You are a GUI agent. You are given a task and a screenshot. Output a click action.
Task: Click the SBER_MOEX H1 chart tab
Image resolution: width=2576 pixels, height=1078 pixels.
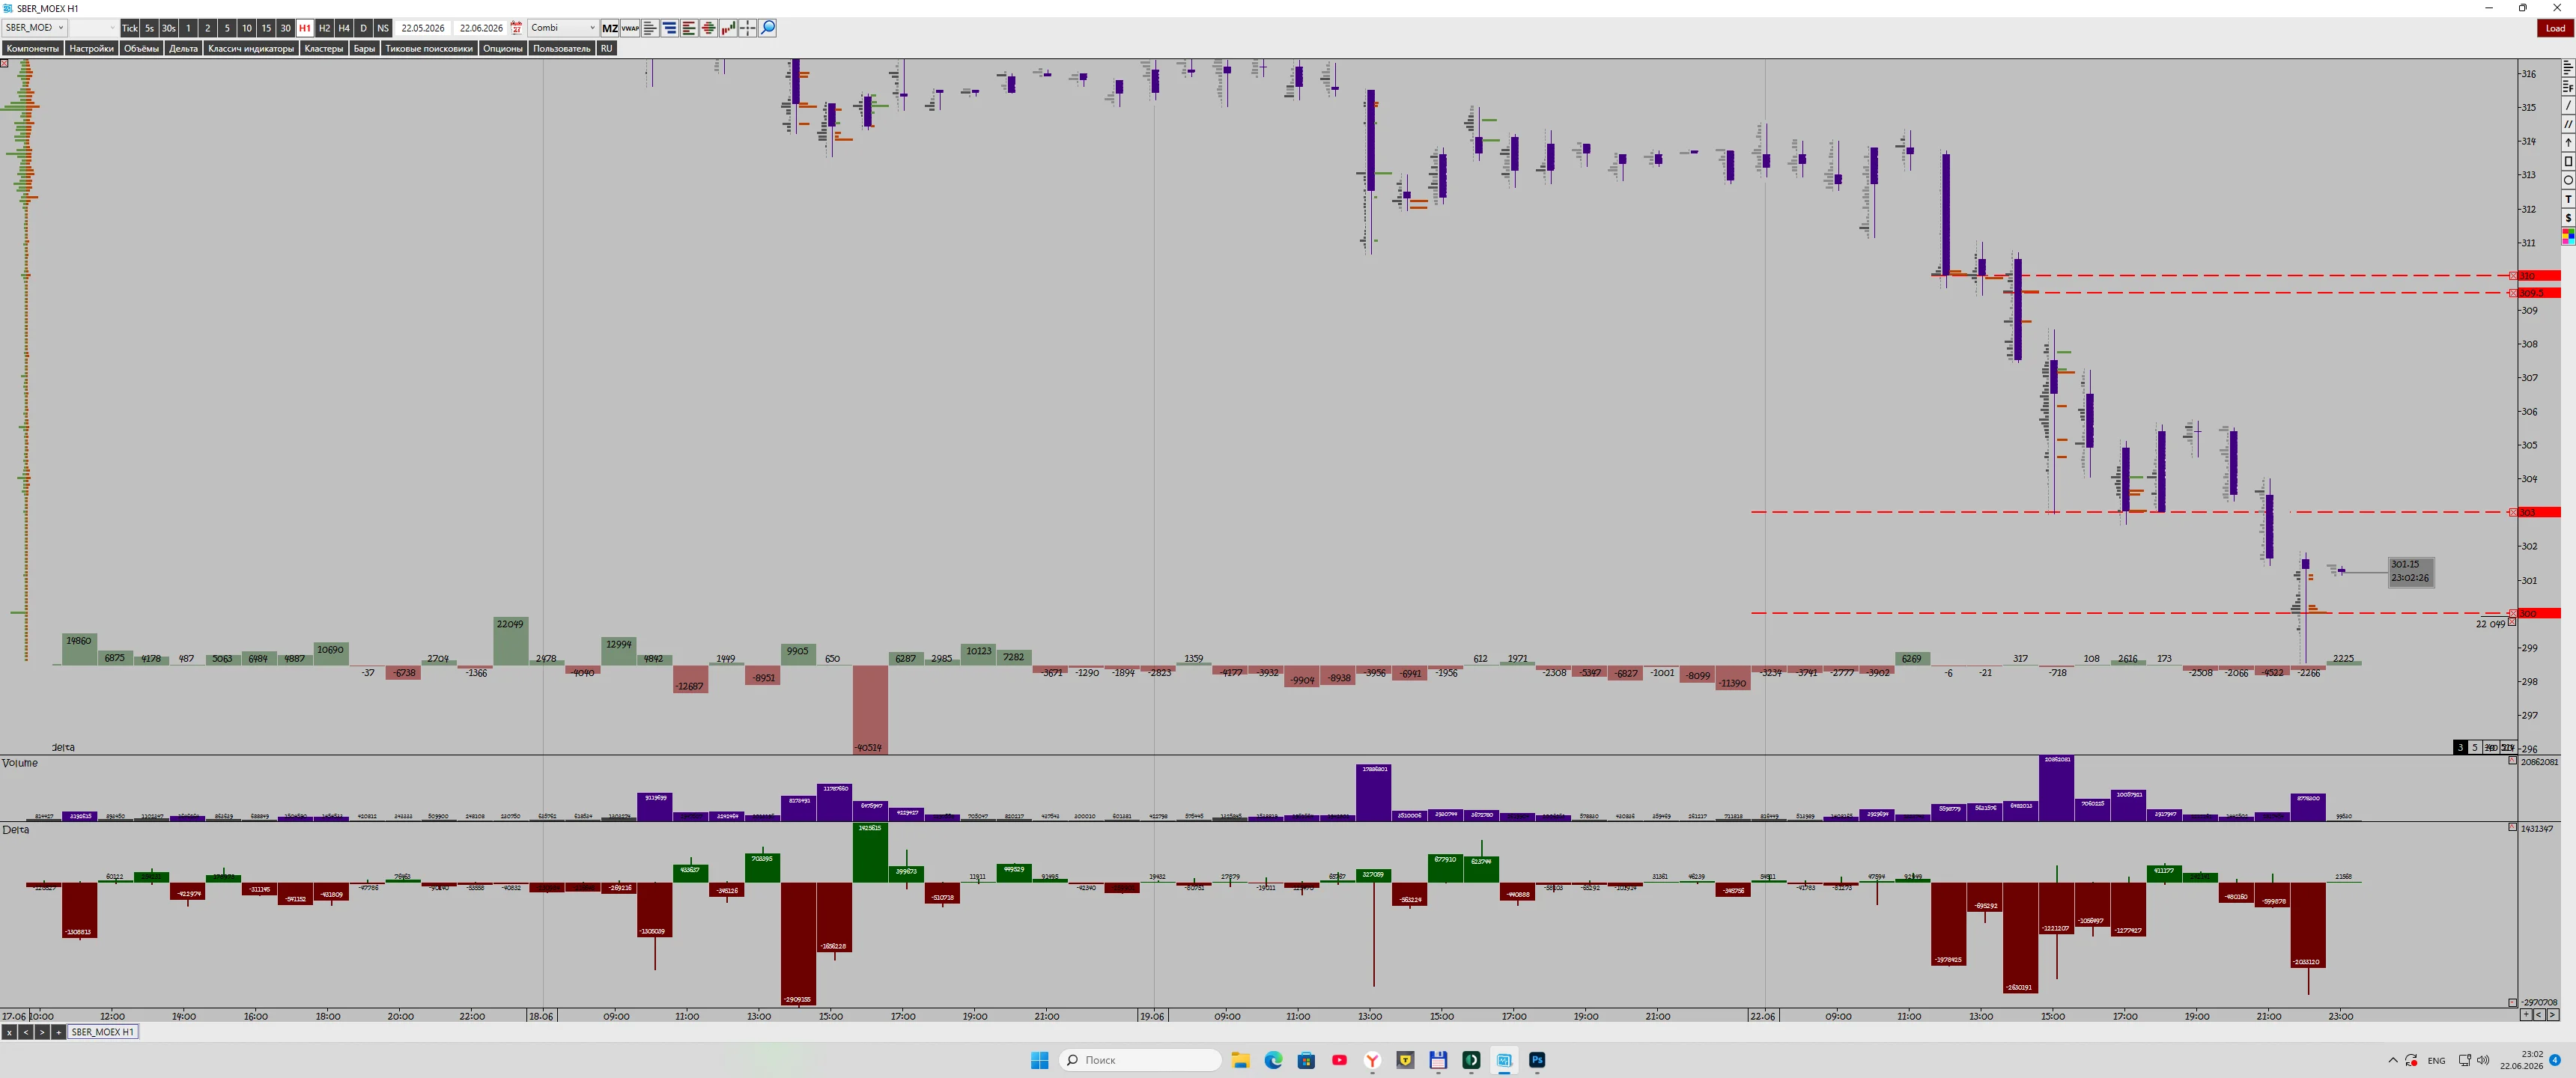point(103,1032)
